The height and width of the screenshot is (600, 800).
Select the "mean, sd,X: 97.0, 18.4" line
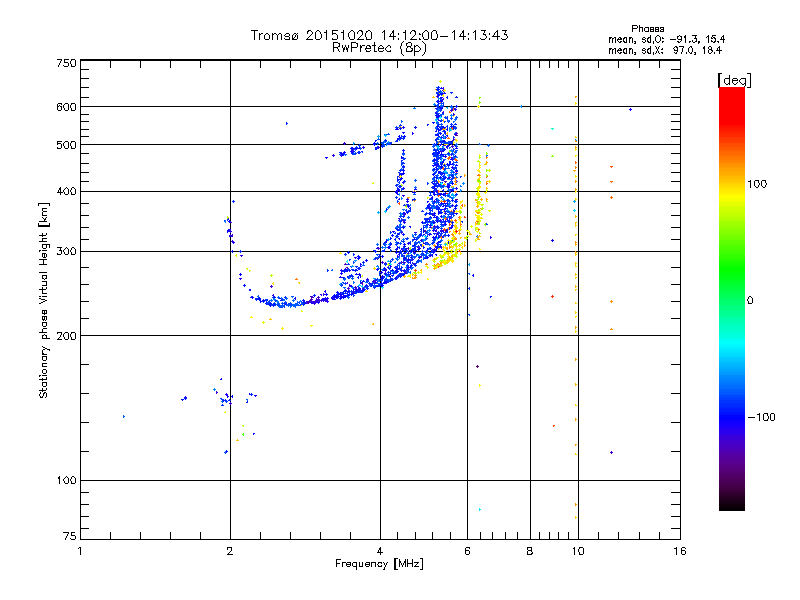[x=665, y=50]
